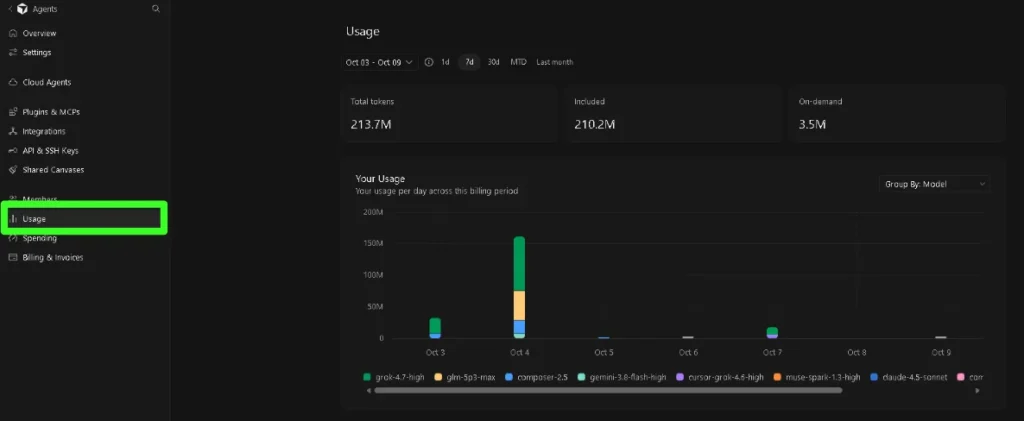Click the On-demand tokens card

pyautogui.click(x=897, y=114)
